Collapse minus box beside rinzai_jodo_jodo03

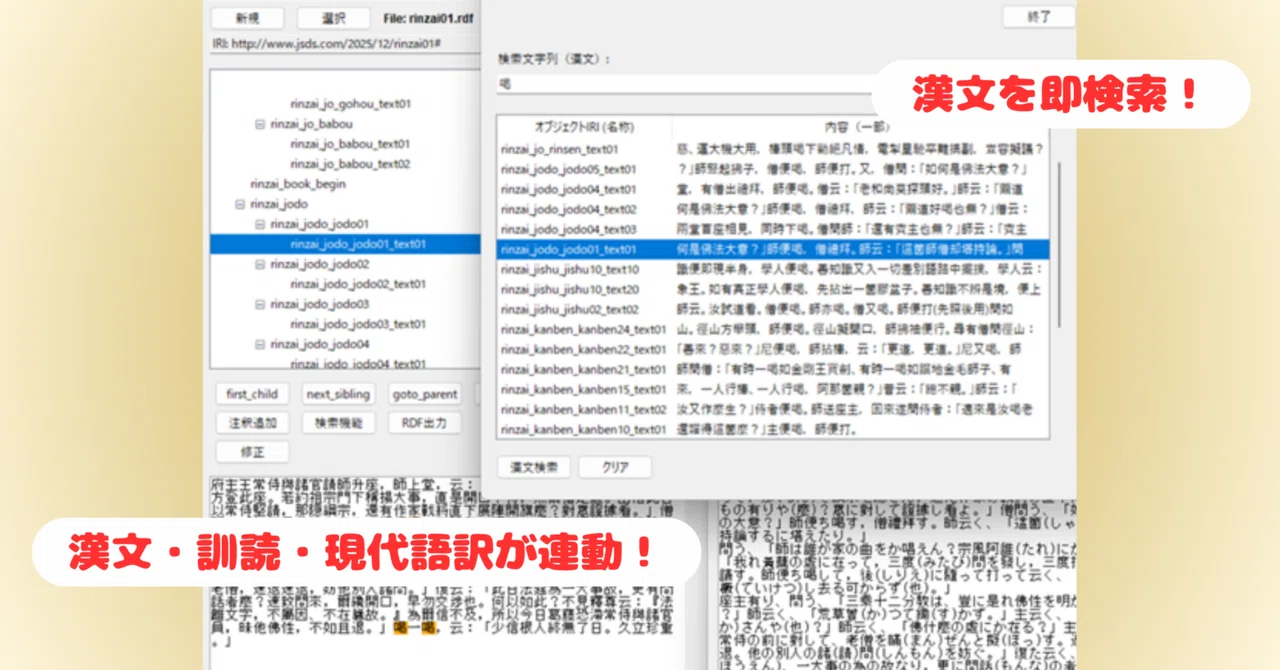(x=260, y=304)
